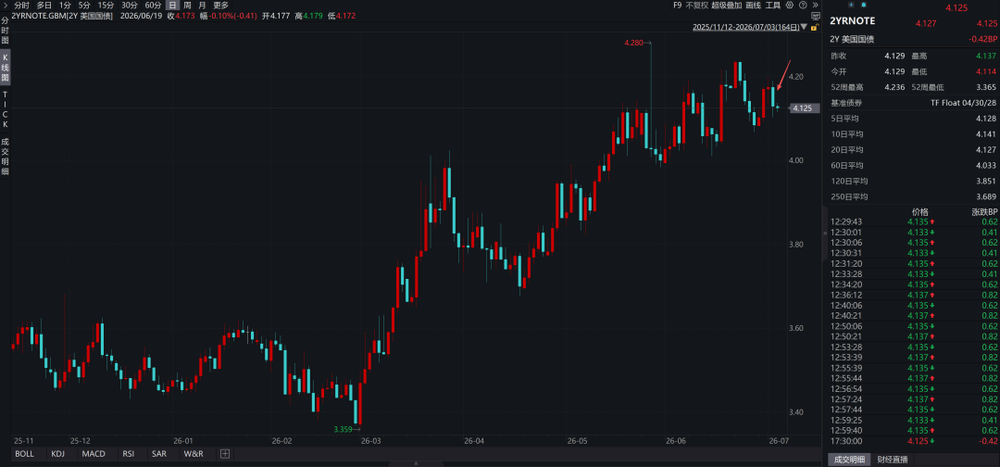Toggle the yellow unlock date range icon
Screen dimensions: 1000x467
click(x=814, y=27)
